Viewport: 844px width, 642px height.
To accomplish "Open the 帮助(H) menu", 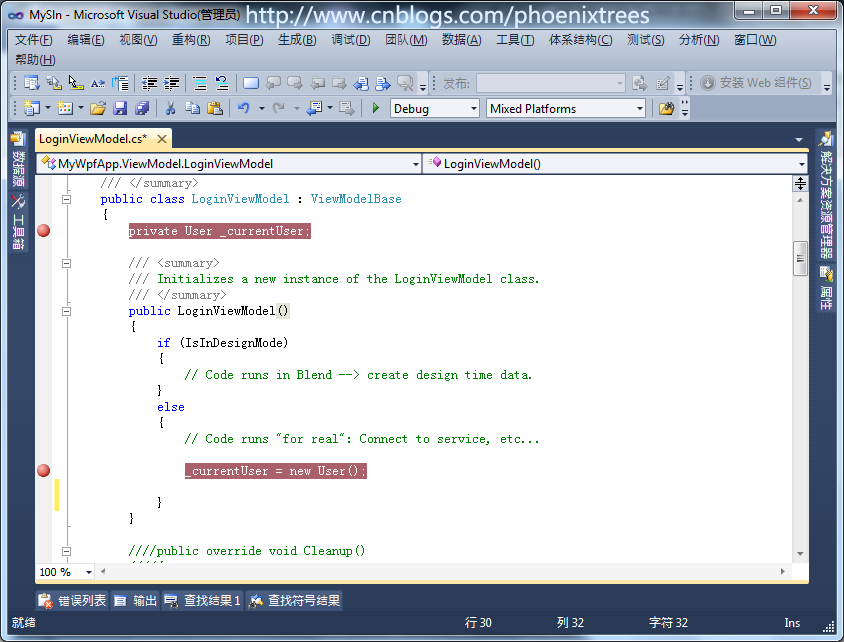I will (35, 60).
